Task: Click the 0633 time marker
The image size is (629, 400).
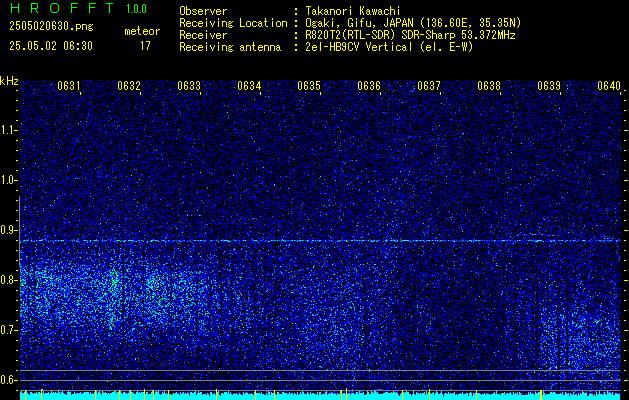Action: [x=189, y=86]
